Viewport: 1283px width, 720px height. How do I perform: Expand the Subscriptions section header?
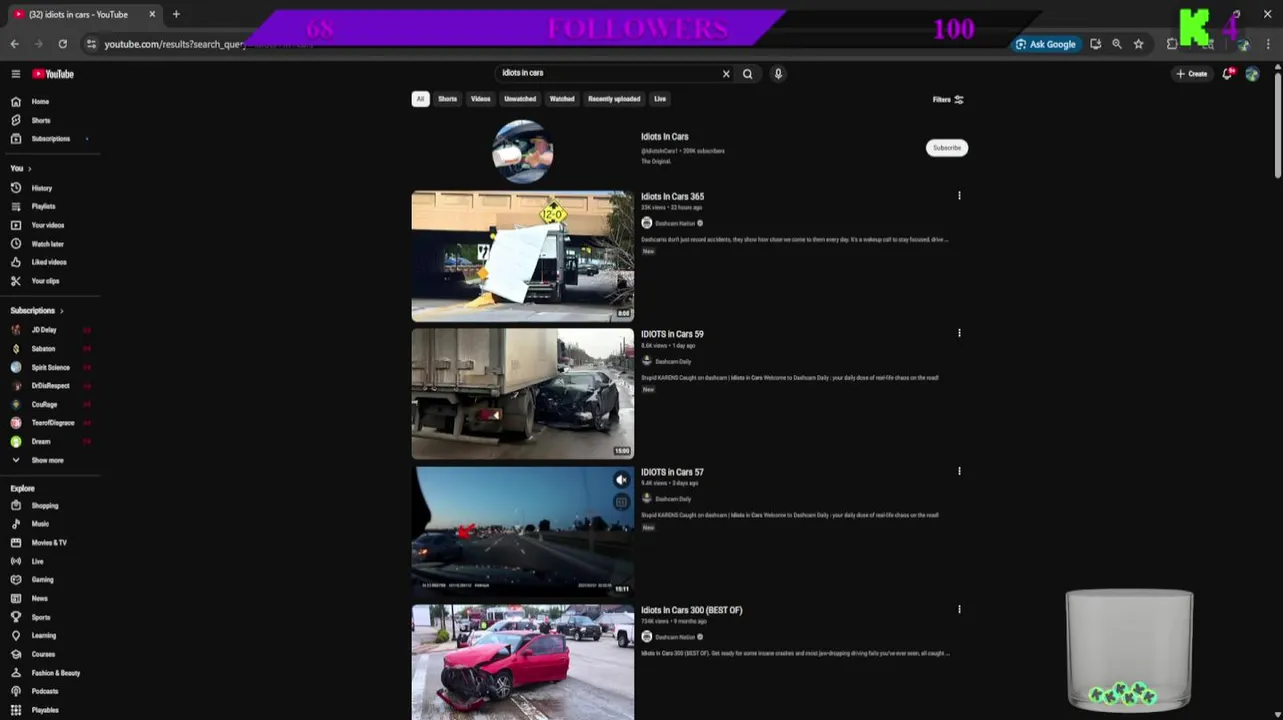37,311
